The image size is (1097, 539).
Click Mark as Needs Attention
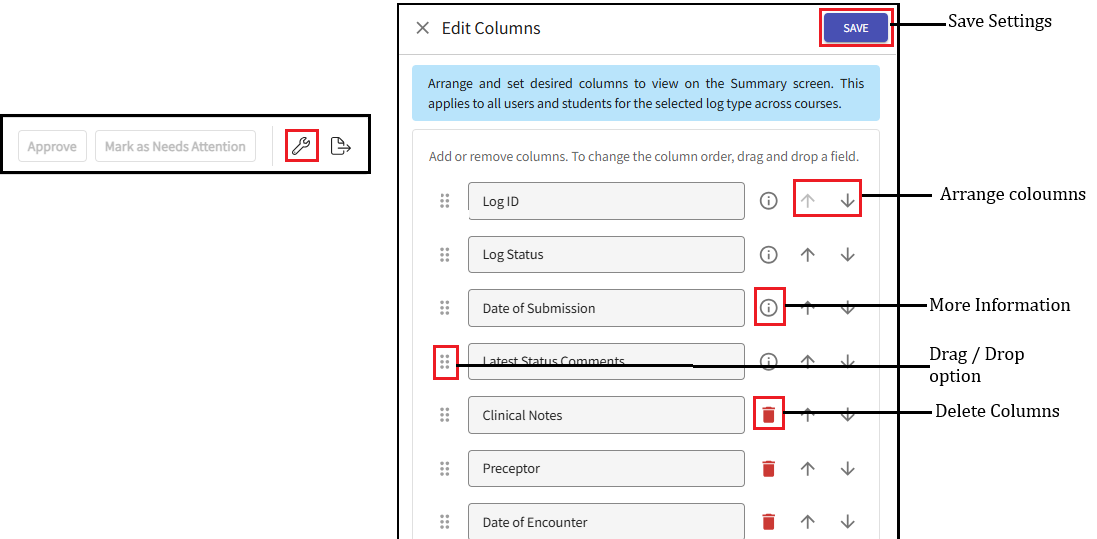pos(175,147)
